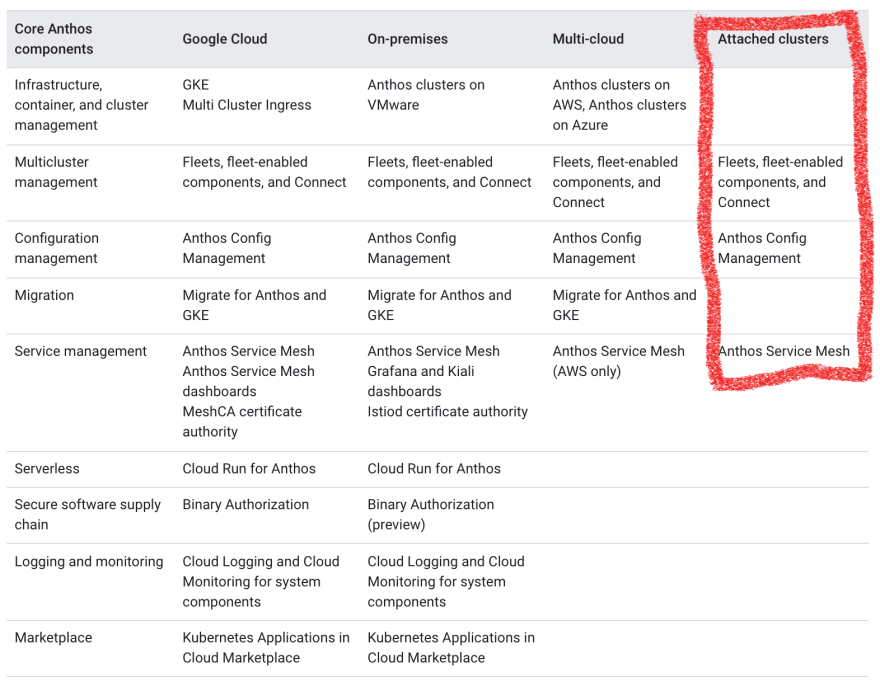
Task: Select Google Cloud 'Anthos Config Management' cell
Action: pos(227,248)
